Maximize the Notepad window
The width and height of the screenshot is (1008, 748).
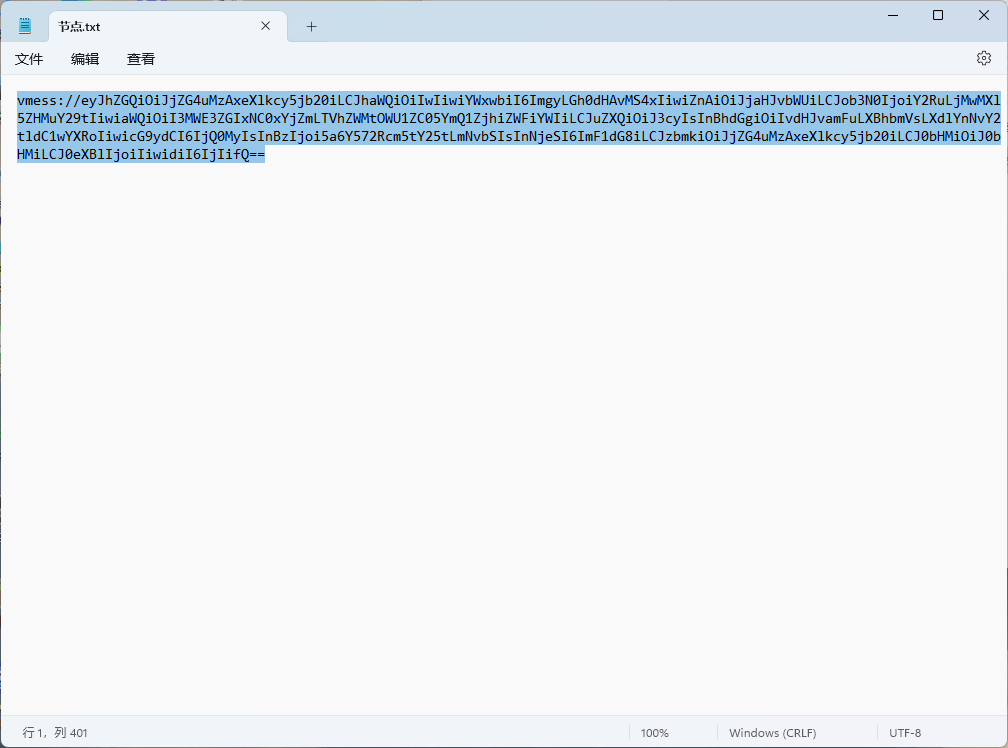tap(938, 15)
